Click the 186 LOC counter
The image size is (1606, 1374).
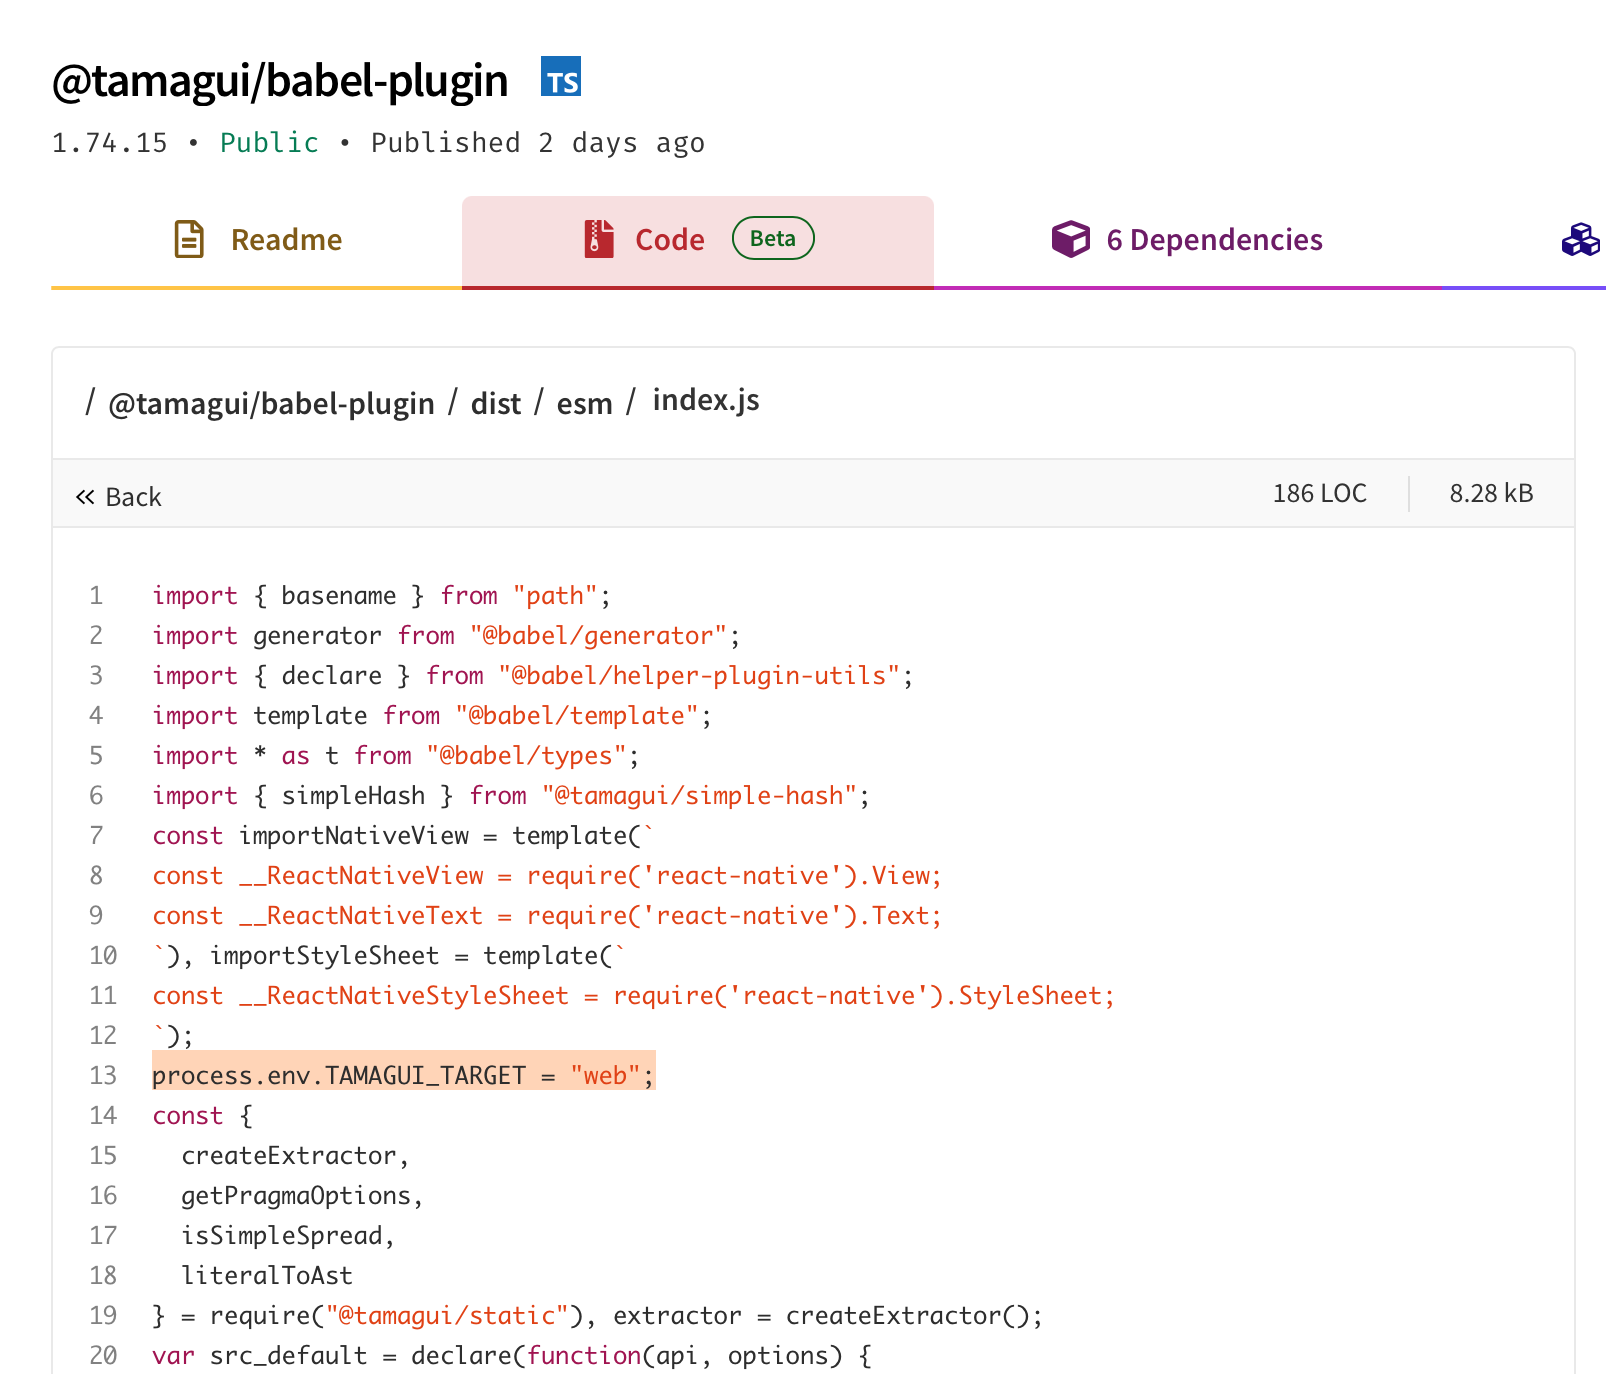[1320, 493]
